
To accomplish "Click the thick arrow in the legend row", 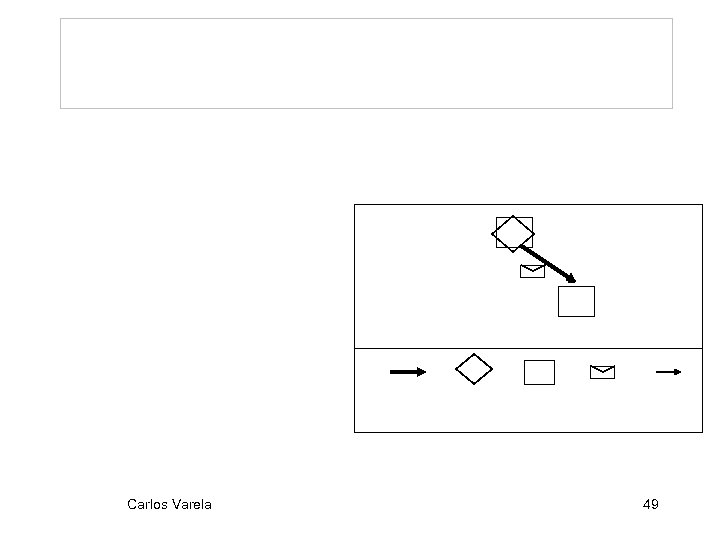I will point(407,372).
